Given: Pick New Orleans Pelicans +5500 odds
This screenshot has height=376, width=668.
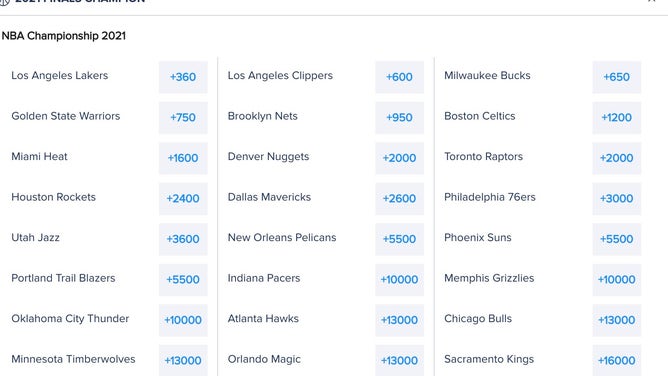Looking at the screenshot, I should (x=400, y=239).
